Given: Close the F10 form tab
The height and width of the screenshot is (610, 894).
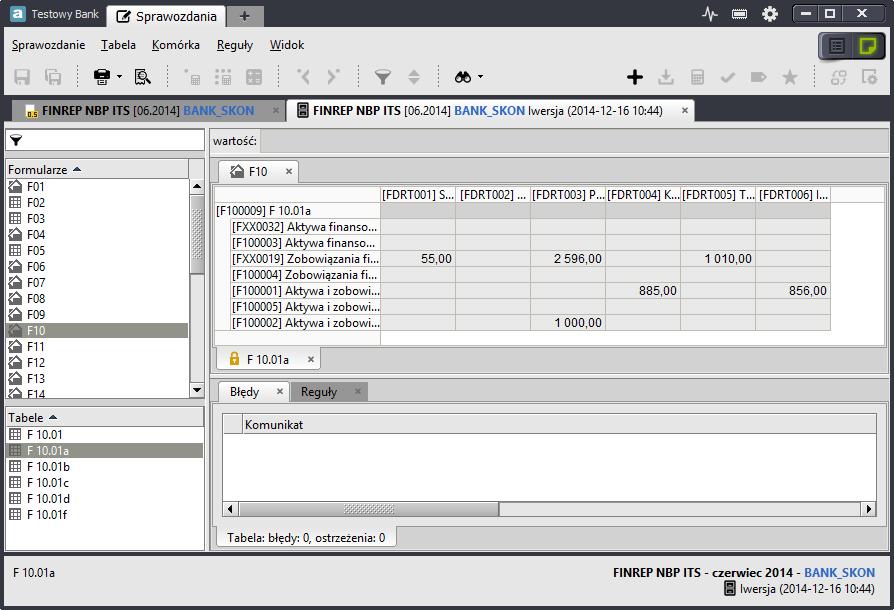Looking at the screenshot, I should point(289,171).
